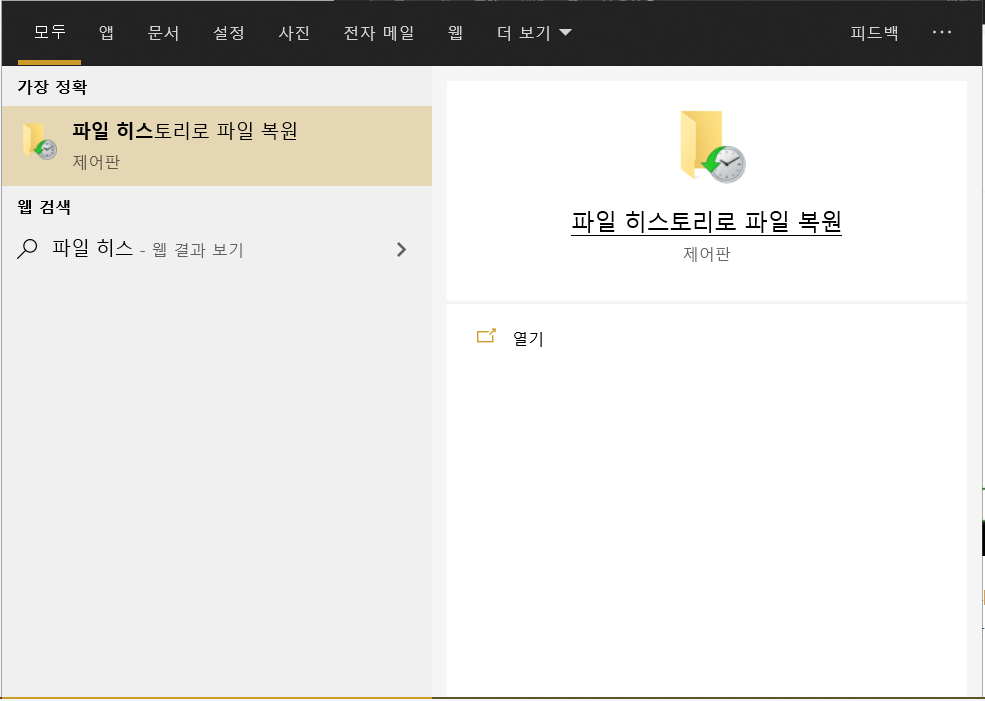Switch to the 앱 tab
The height and width of the screenshot is (701, 985).
106,32
